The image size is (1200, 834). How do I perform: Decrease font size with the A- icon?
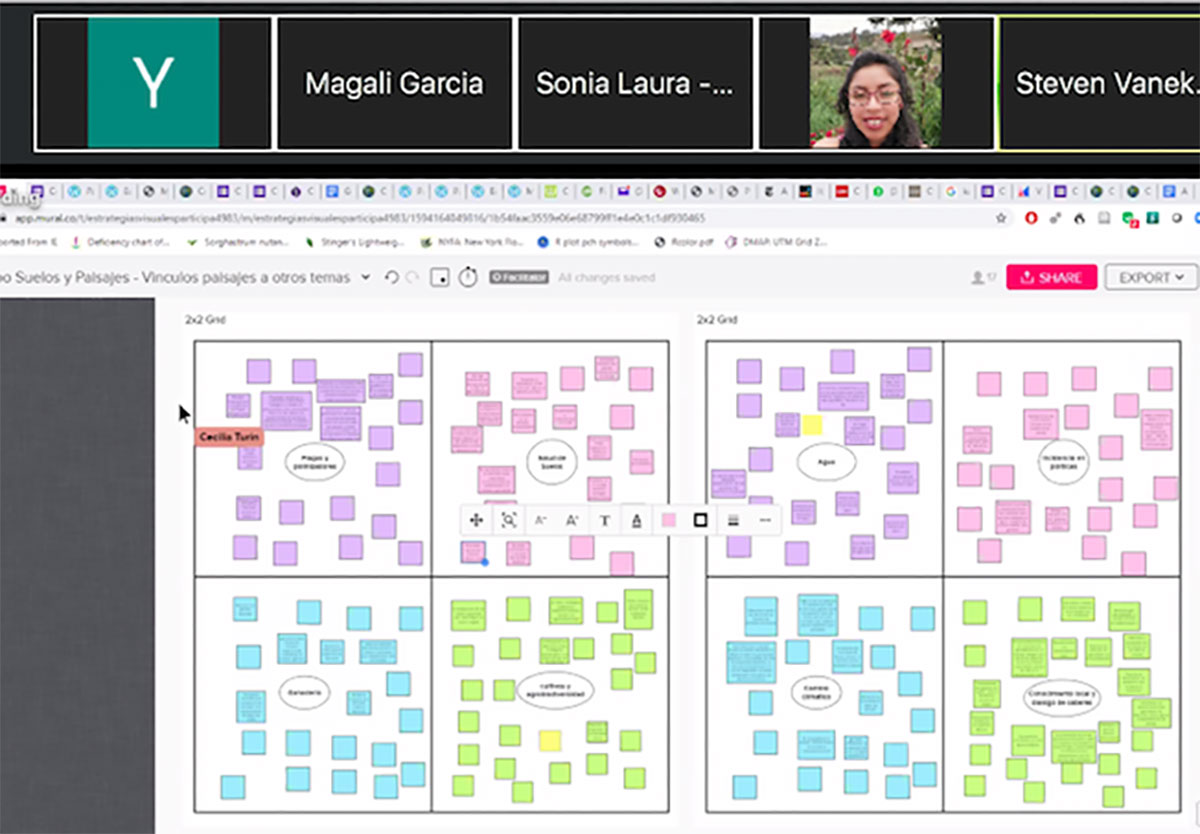point(541,520)
